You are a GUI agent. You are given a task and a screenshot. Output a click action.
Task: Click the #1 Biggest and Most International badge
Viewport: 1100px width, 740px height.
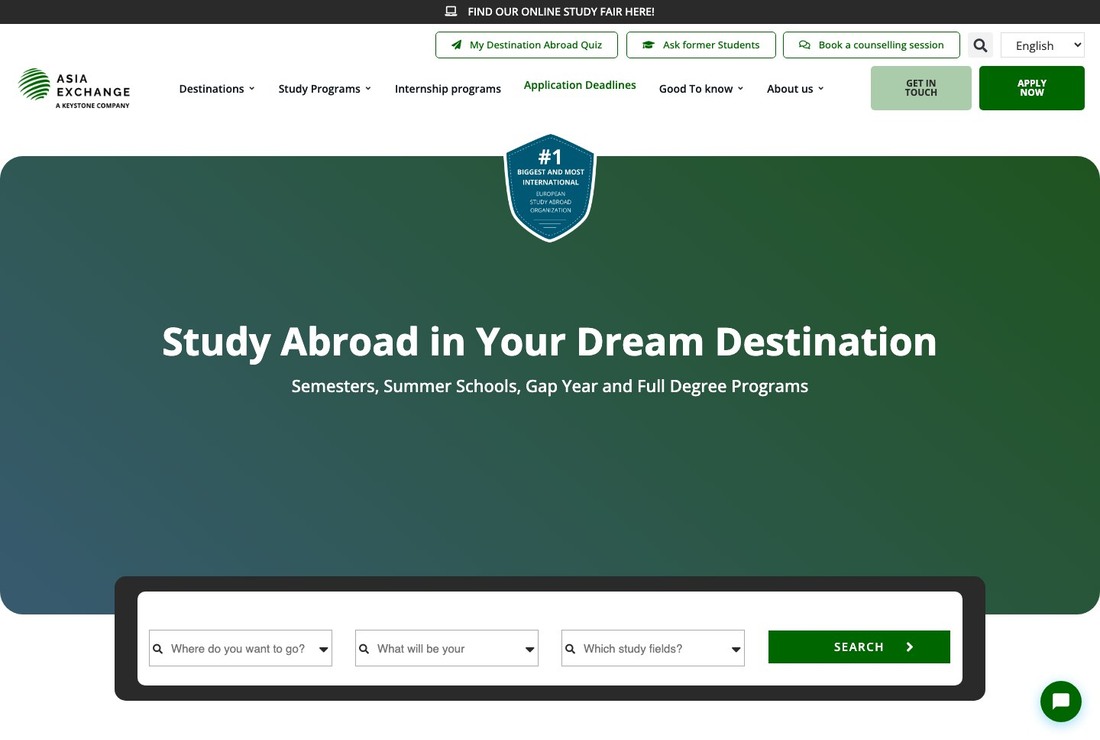click(x=550, y=187)
